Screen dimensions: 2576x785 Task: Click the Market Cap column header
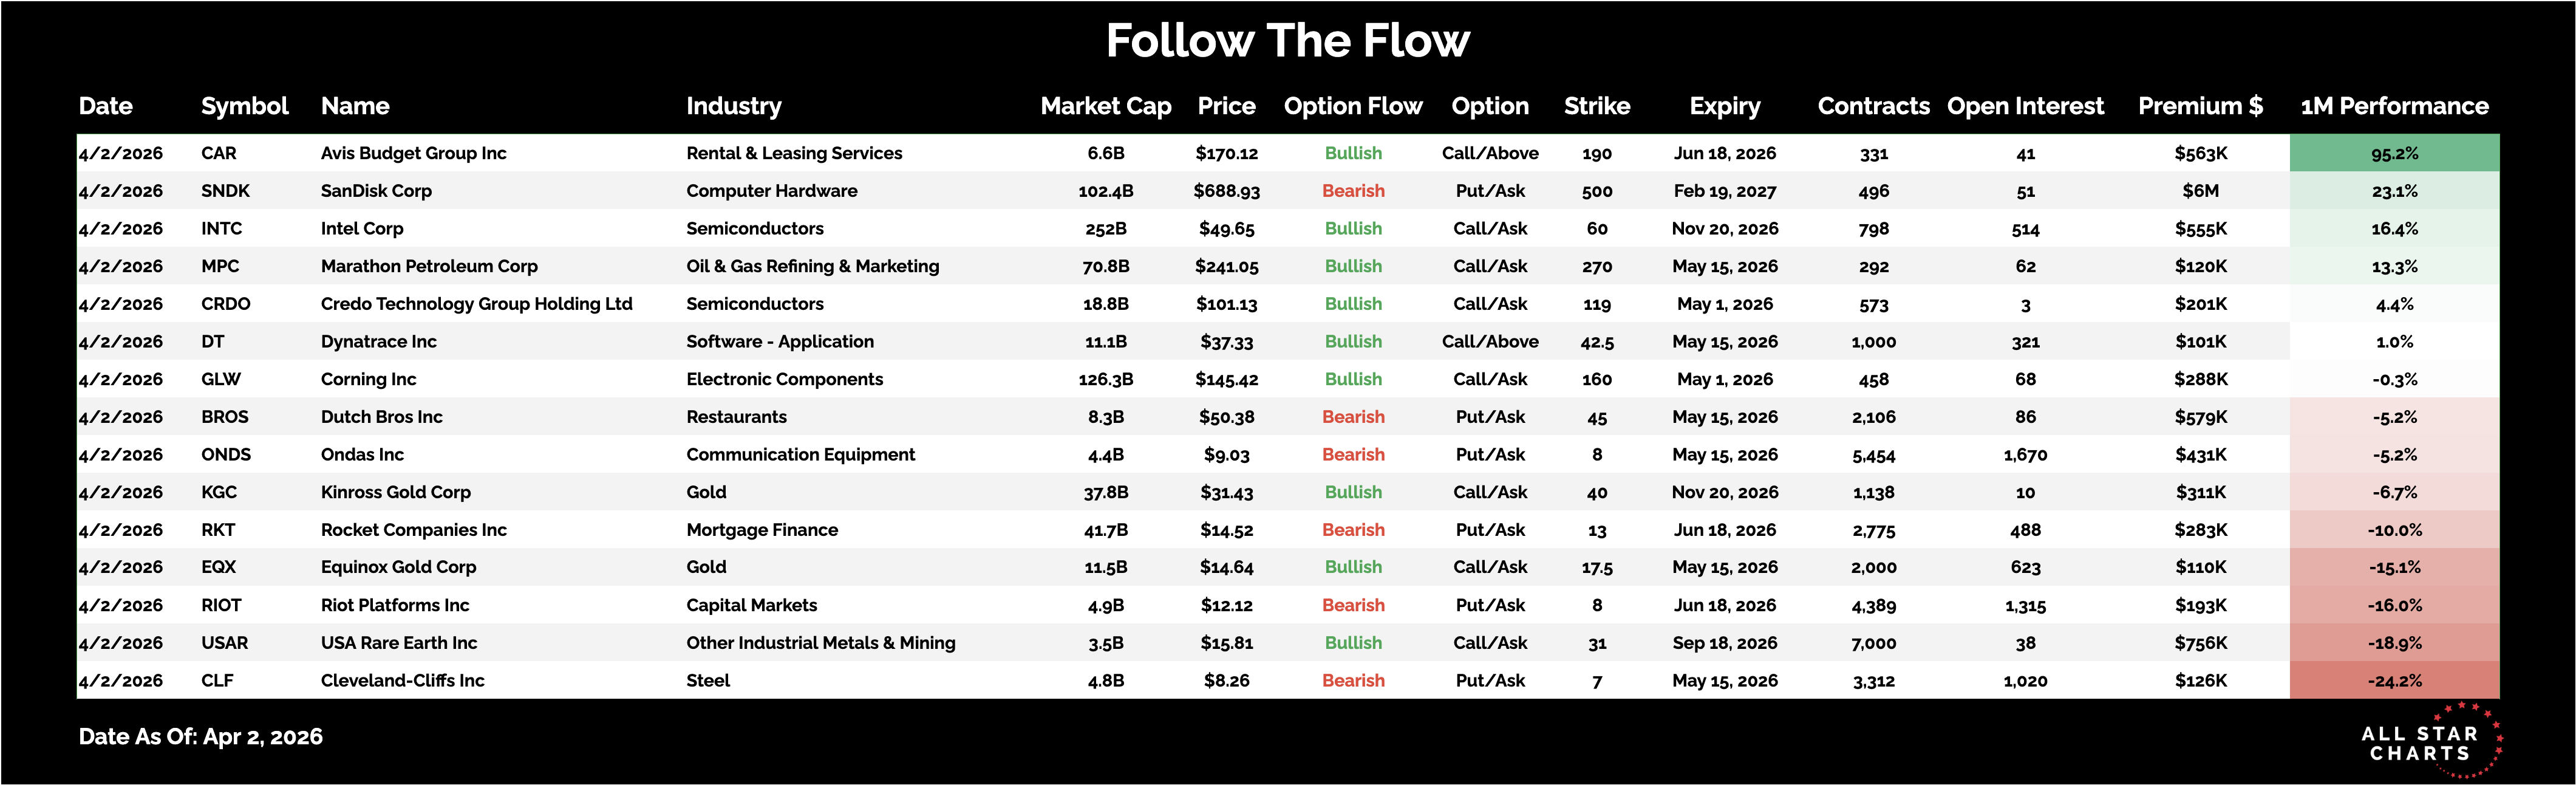(x=1105, y=106)
